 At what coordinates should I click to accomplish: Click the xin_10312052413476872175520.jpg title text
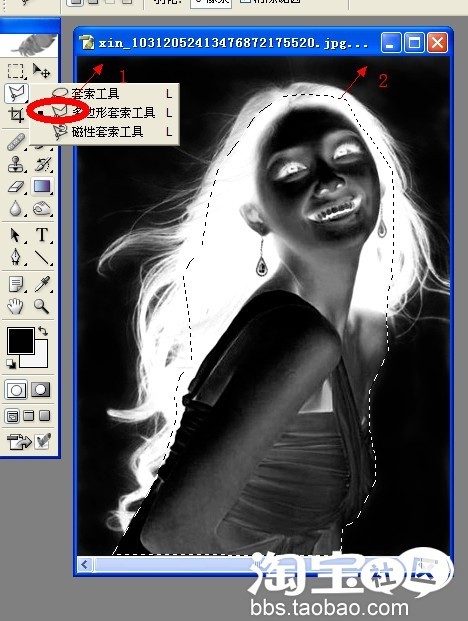click(233, 43)
